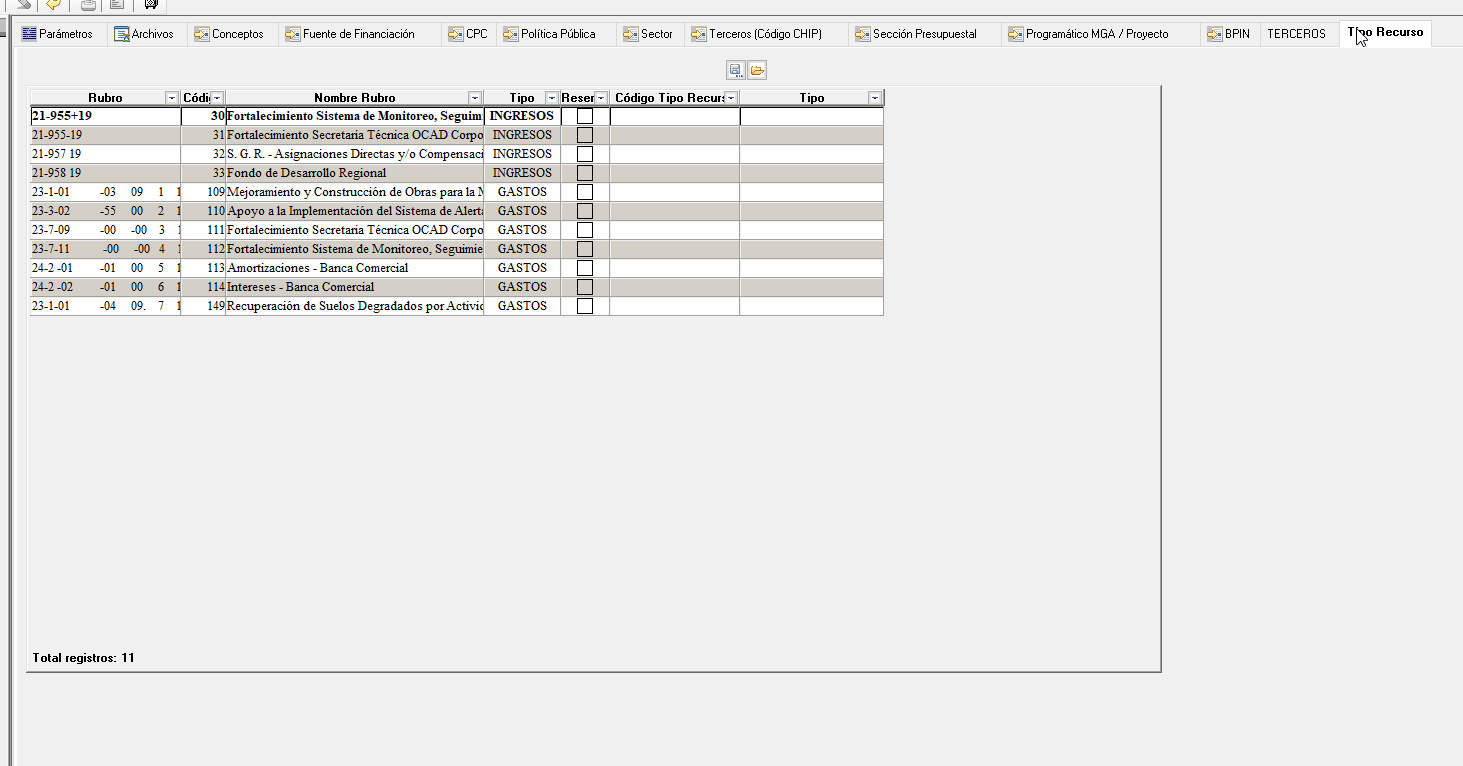Click the arrow icon beside Fuente de Financiación
The height and width of the screenshot is (766, 1463).
point(292,34)
